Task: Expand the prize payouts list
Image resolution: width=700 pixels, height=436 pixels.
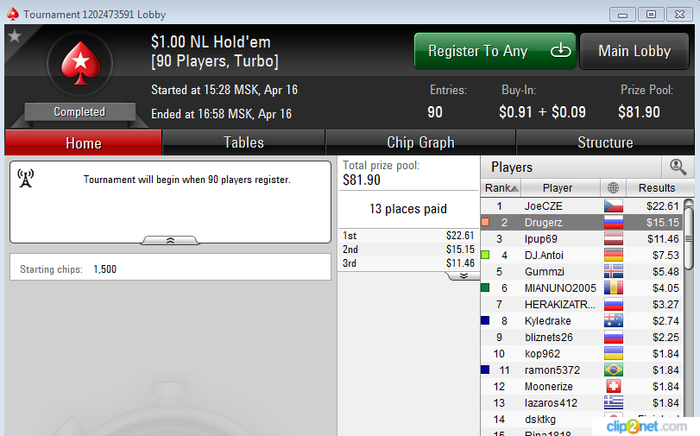Action: 463,276
